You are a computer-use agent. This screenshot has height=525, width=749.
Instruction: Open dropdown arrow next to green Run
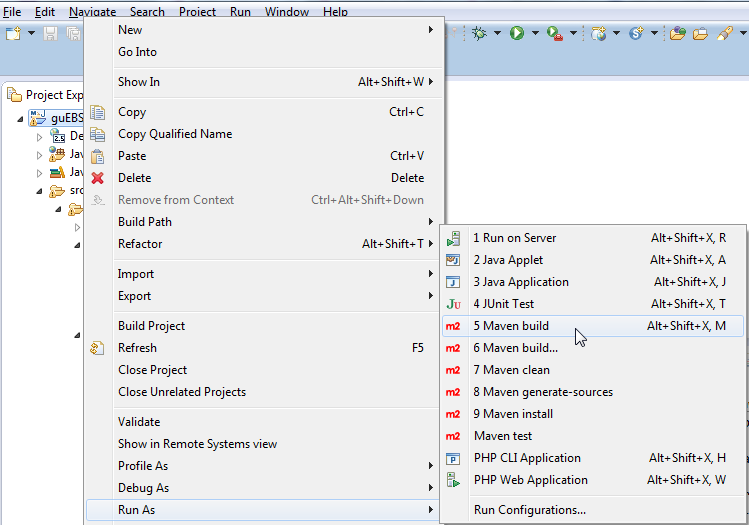(535, 33)
